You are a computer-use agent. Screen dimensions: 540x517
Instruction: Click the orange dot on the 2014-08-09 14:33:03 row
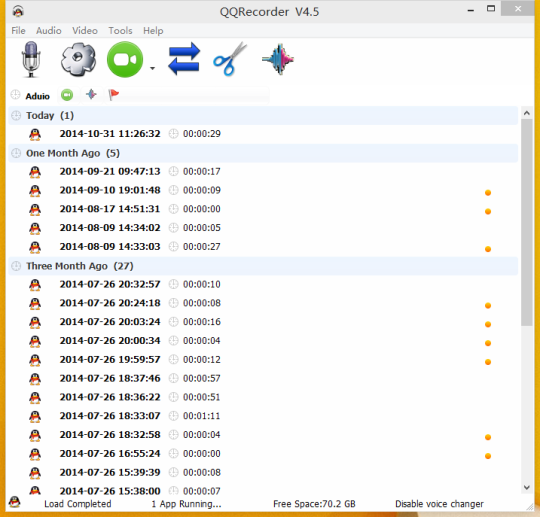[x=488, y=249]
